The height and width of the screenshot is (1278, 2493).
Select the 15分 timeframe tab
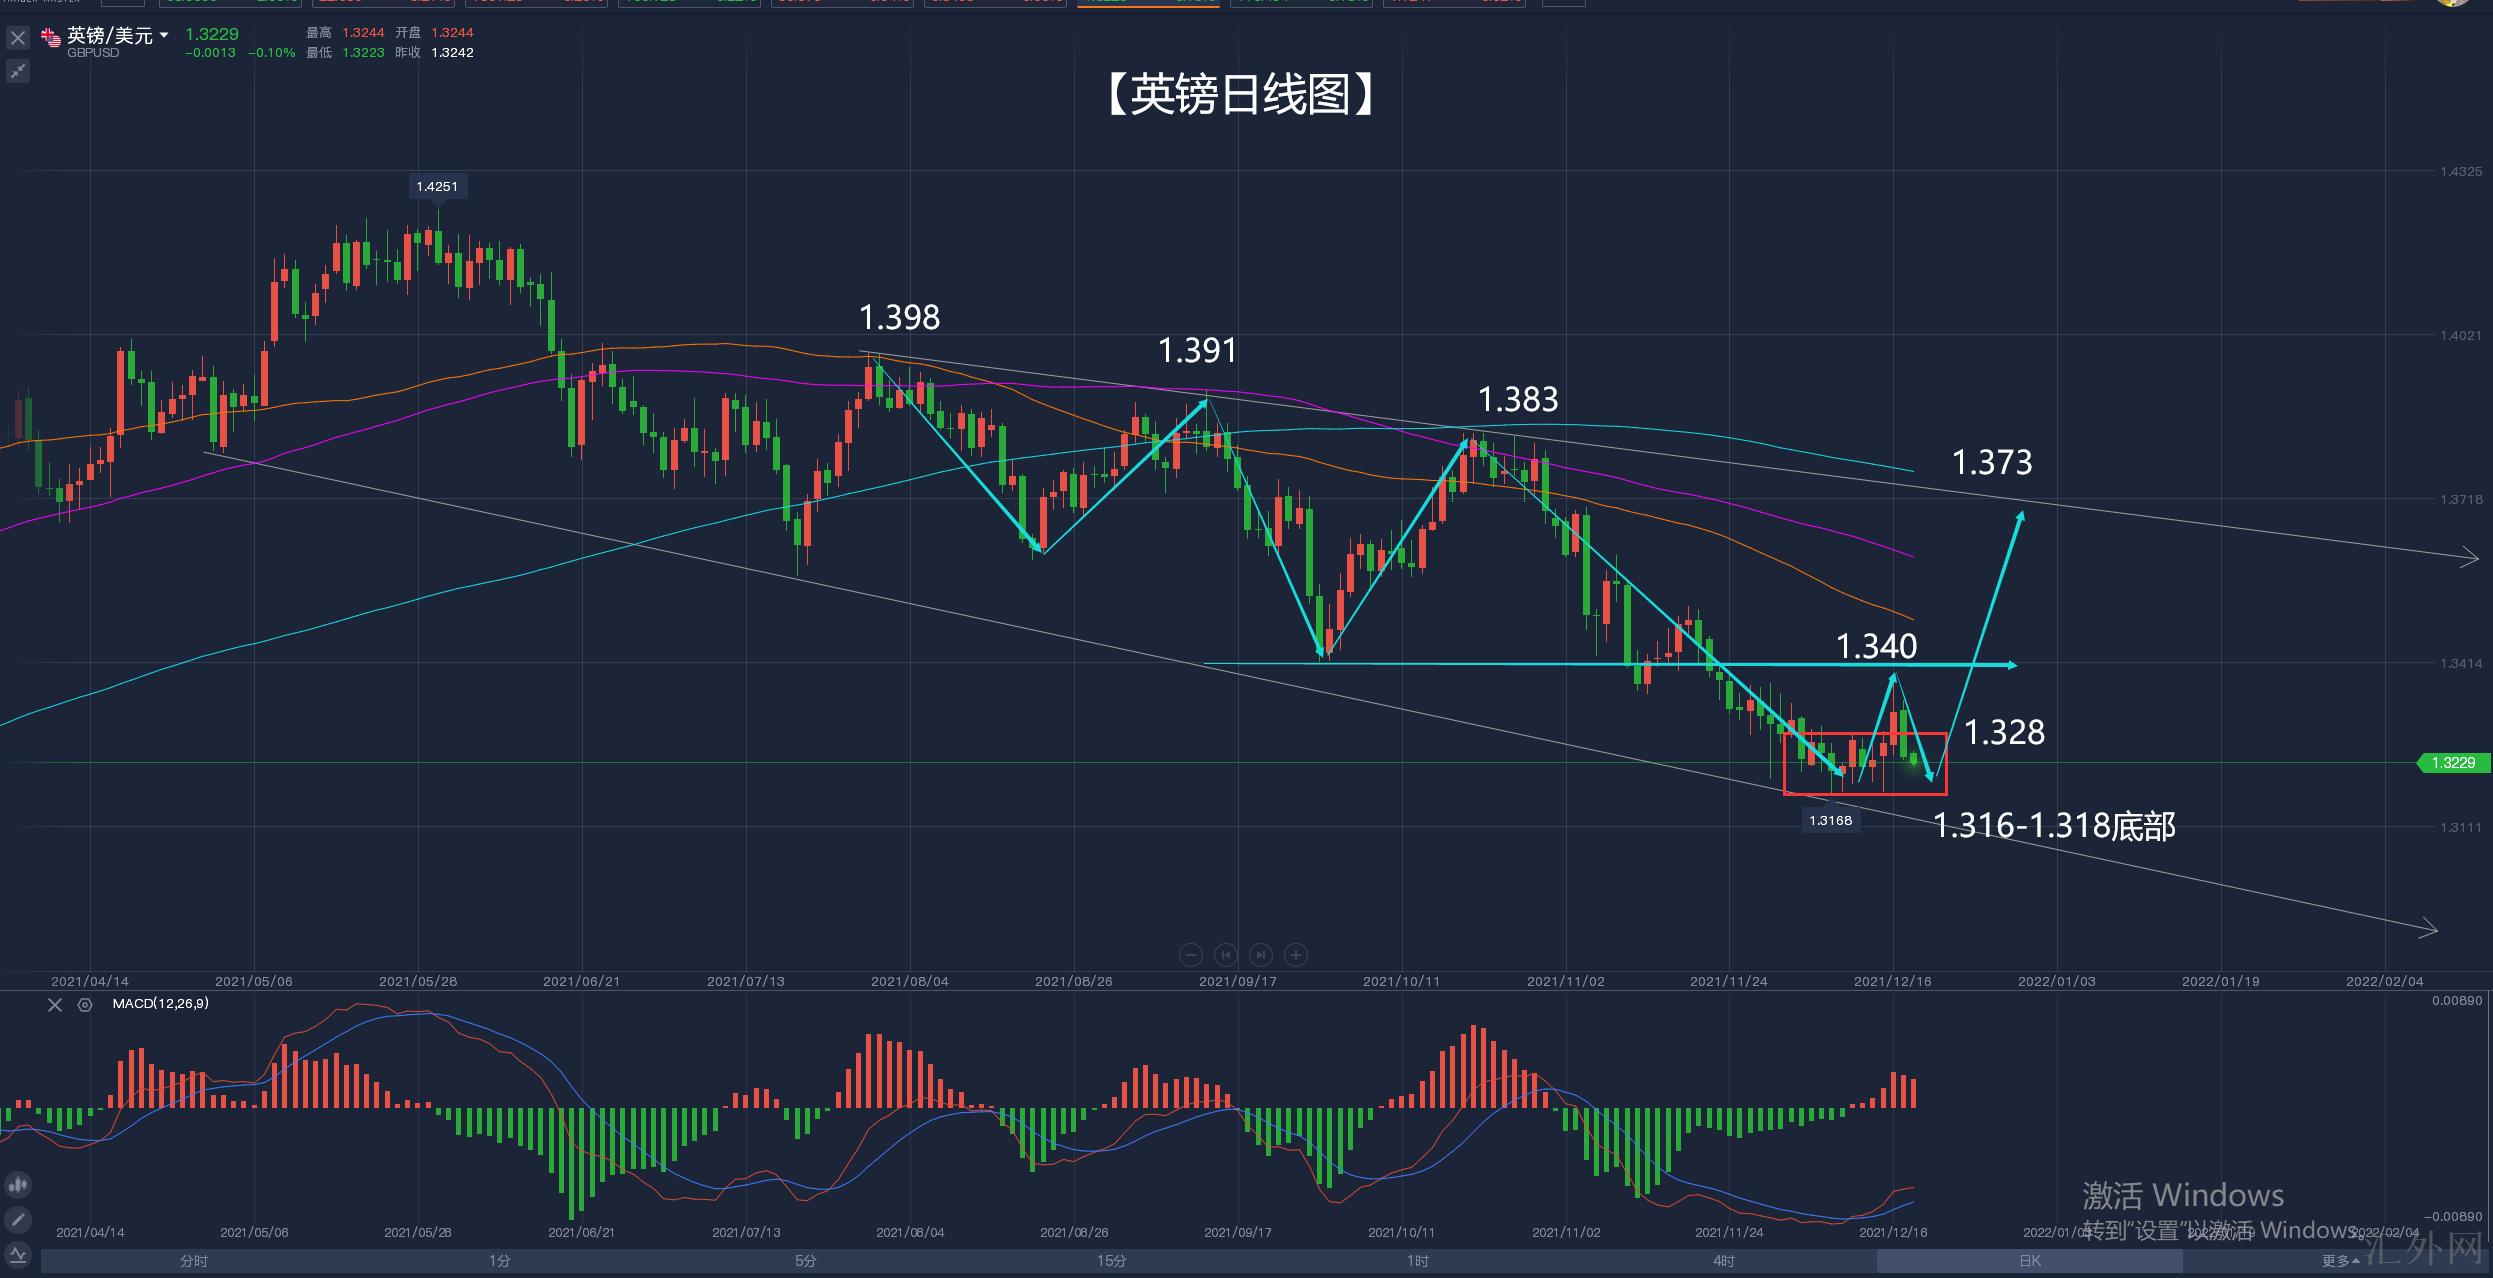(1112, 1261)
